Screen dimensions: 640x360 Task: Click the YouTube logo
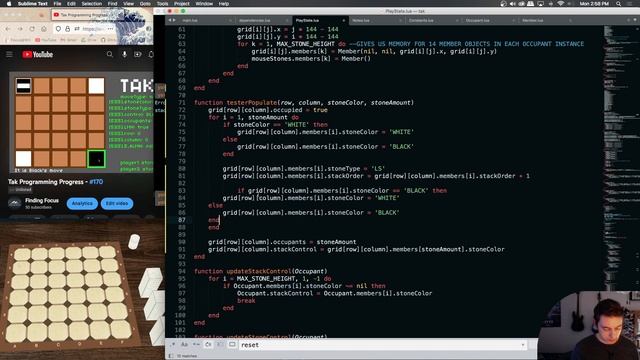(38, 54)
